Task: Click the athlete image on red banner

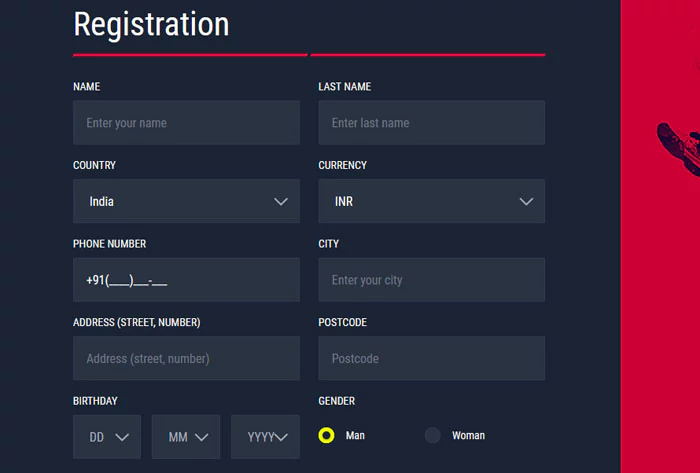Action: (679, 149)
